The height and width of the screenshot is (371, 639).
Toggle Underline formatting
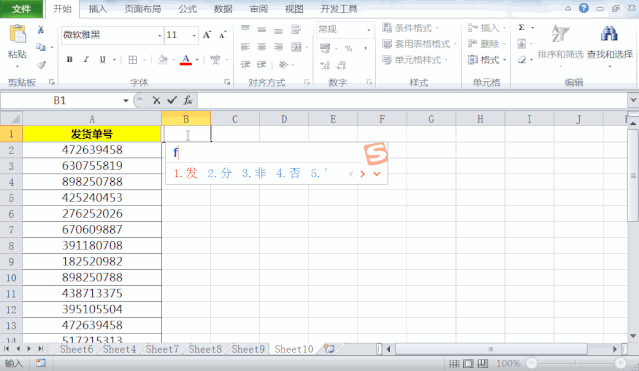click(x=102, y=60)
